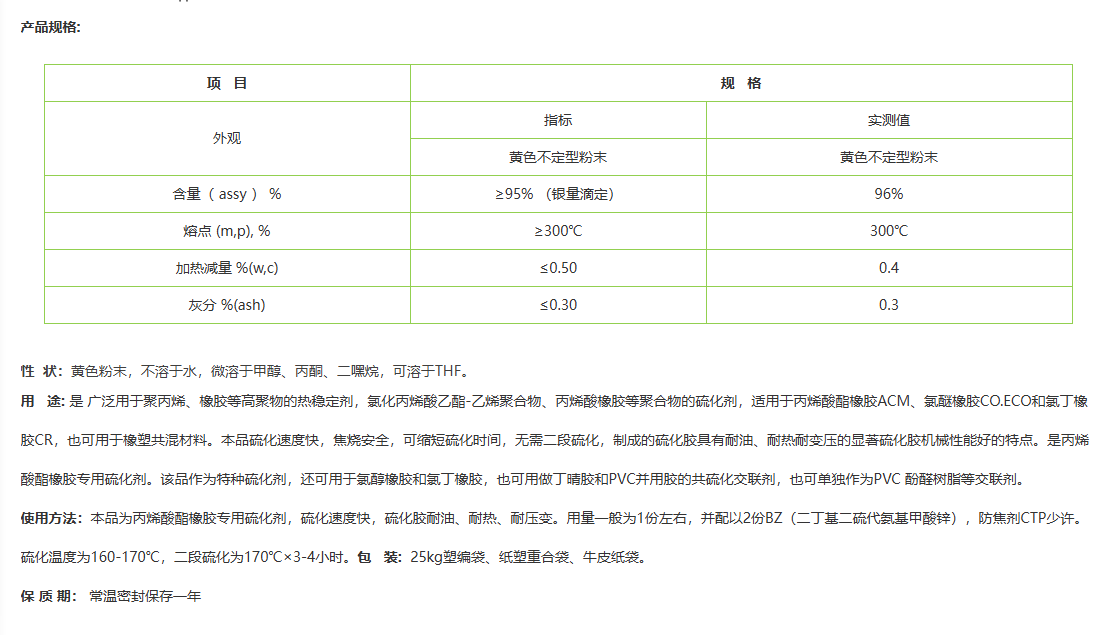
Task: Click the text 黄色粉末，不溶于水
Action: tap(134, 371)
